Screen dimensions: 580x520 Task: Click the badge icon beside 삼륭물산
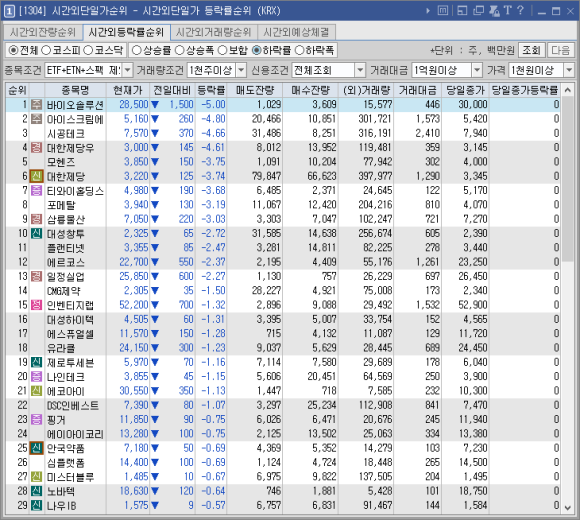(x=36, y=219)
